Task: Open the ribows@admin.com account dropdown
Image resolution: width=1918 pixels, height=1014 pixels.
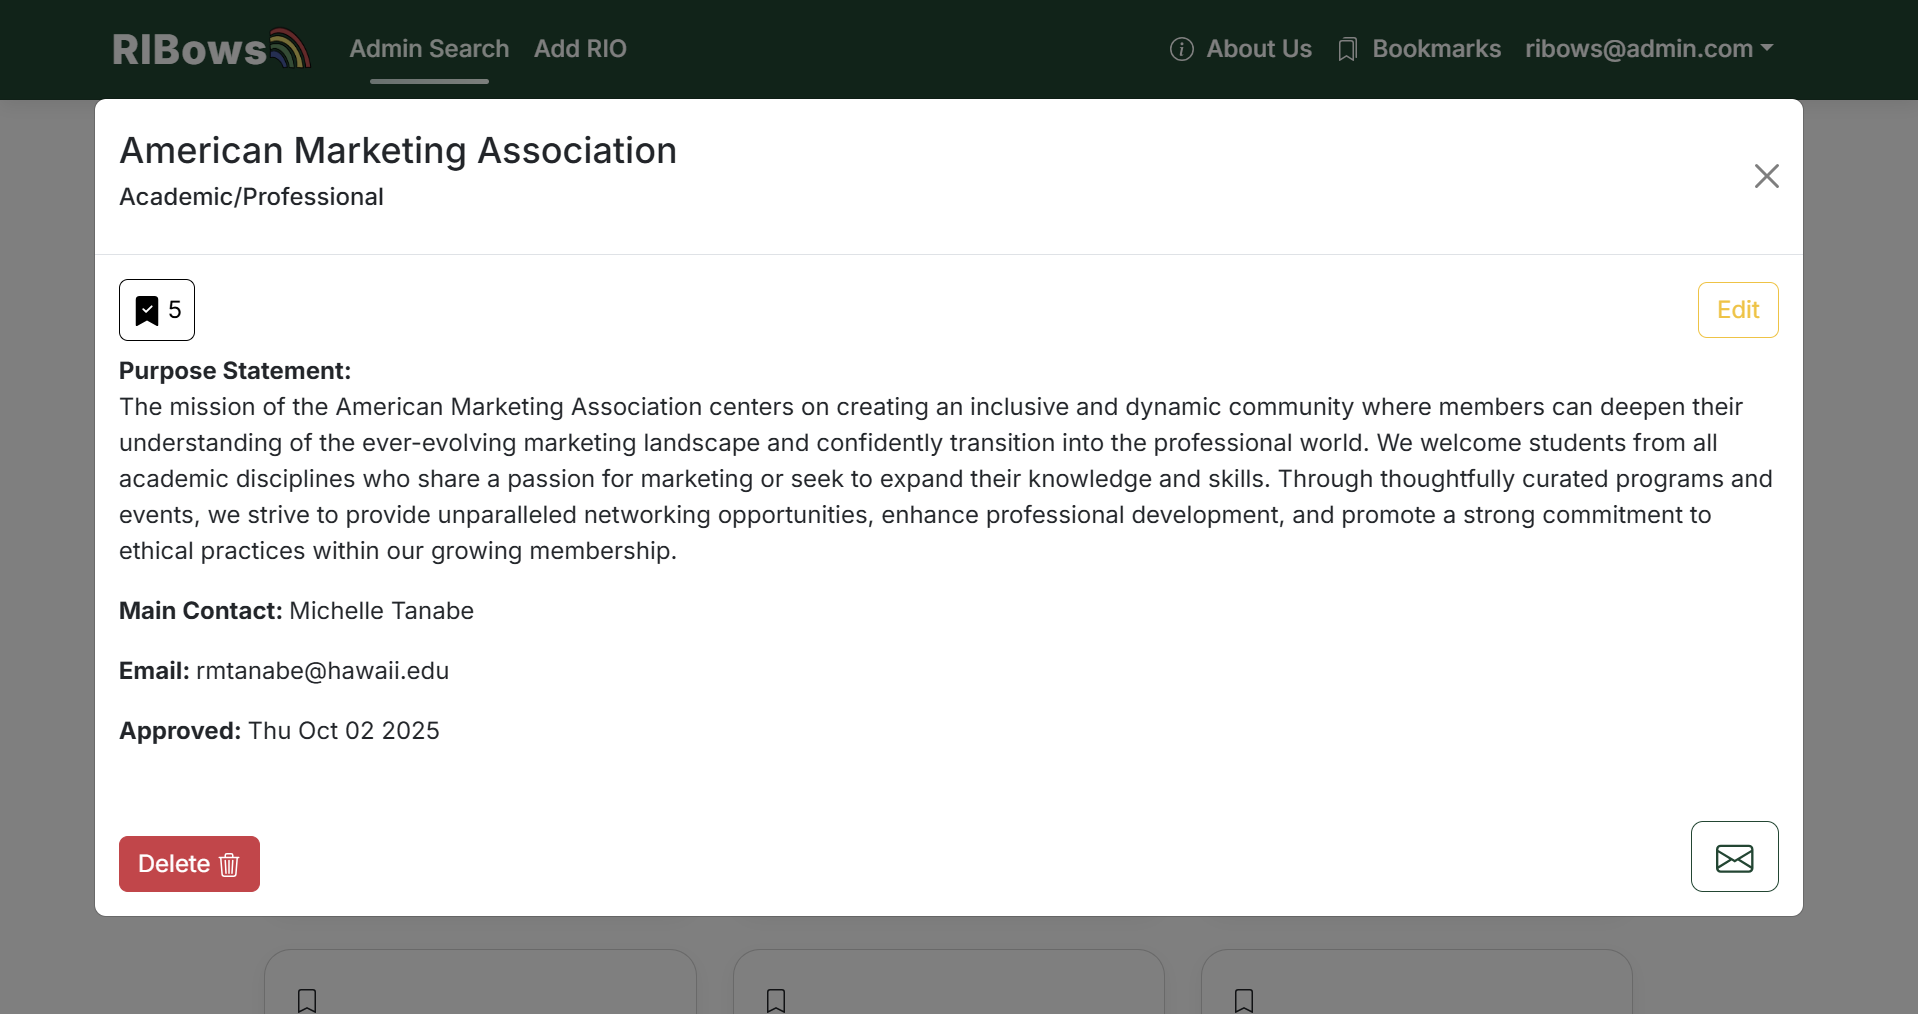Action: [x=1638, y=49]
